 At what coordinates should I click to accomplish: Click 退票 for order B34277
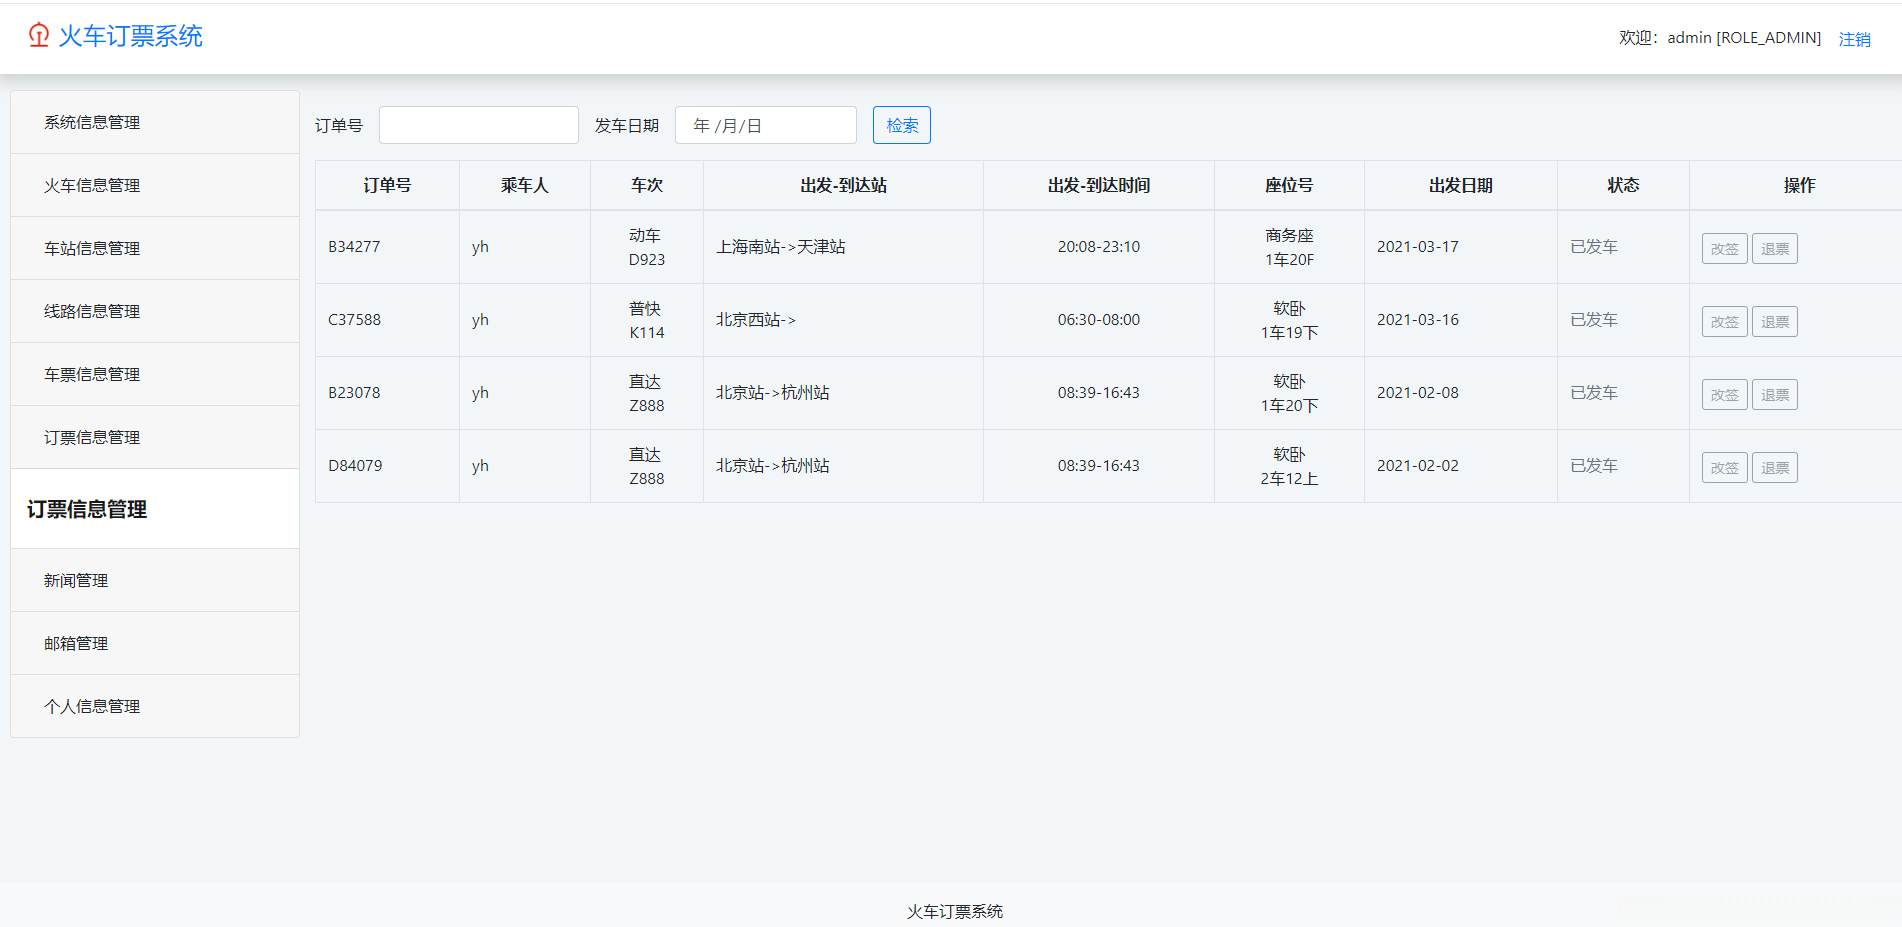tap(1774, 249)
